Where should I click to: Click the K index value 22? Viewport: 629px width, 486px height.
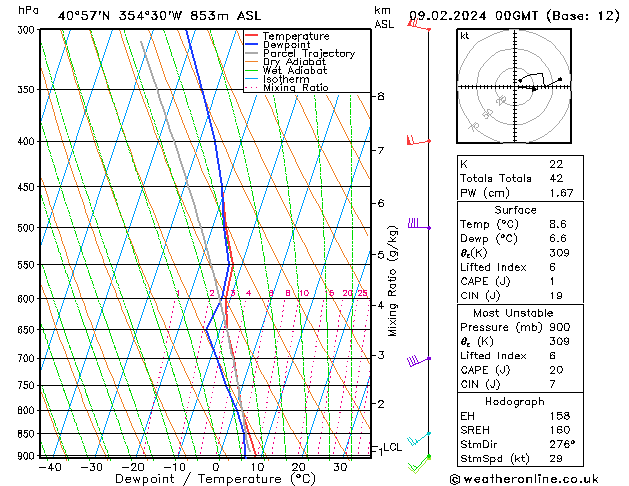[x=556, y=164]
